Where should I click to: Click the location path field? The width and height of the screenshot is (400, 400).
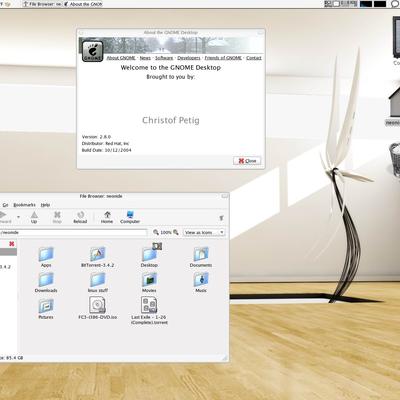73,232
